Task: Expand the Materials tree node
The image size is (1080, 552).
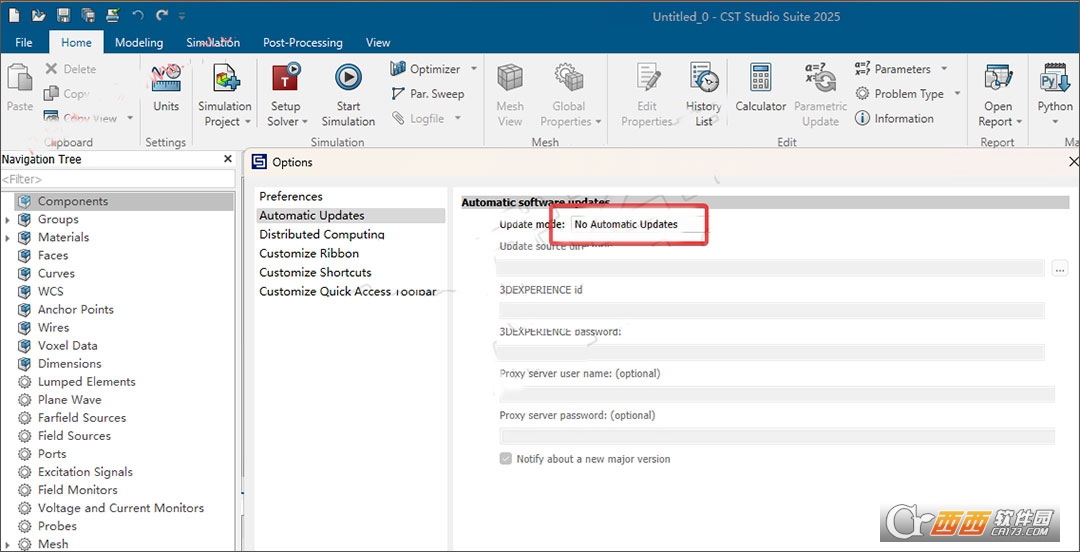Action: click(x=7, y=238)
